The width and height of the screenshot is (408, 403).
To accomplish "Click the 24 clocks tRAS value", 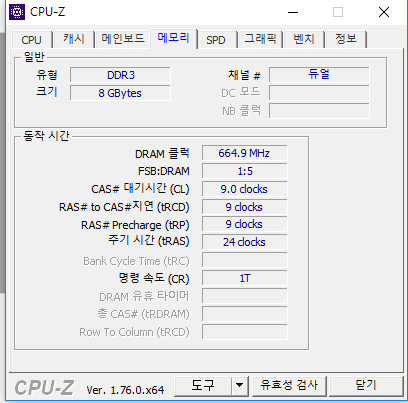I will point(244,242).
